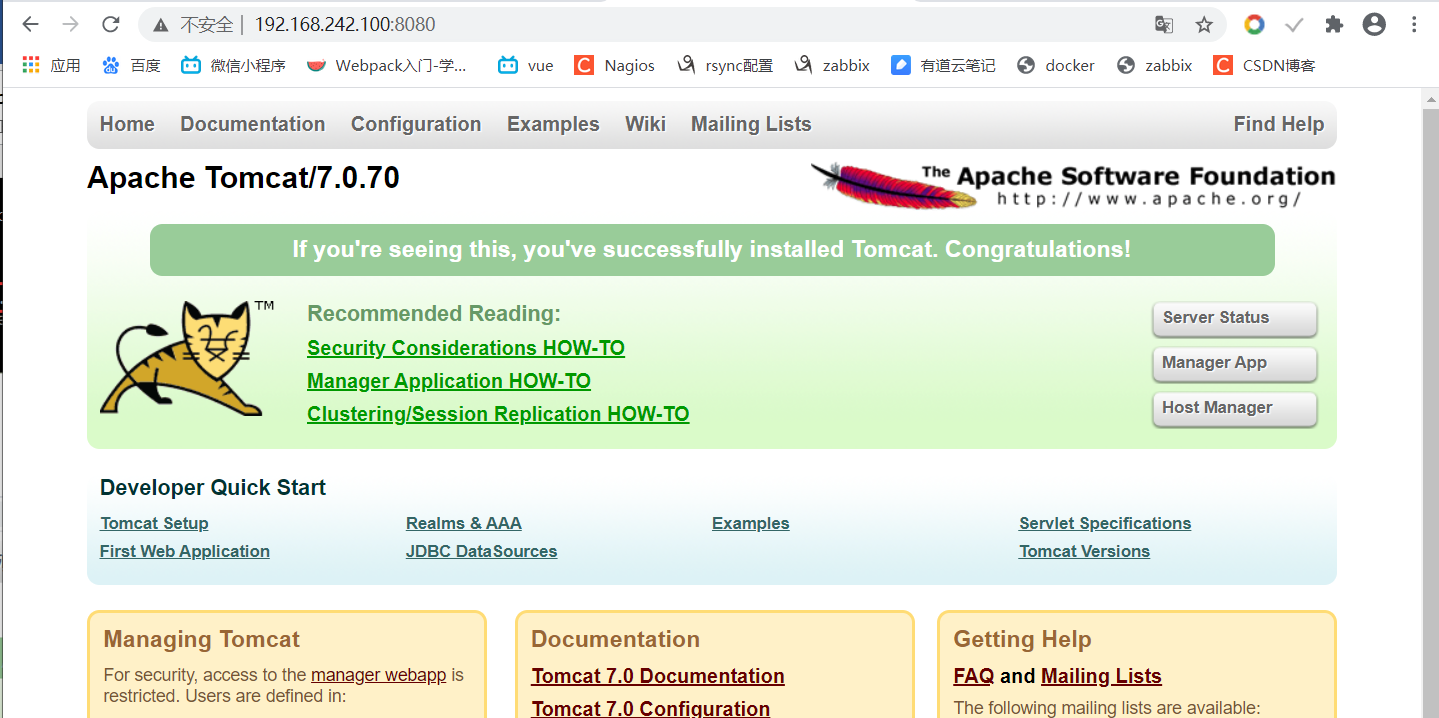Open the Examples navigation item
The image size is (1439, 718).
tap(553, 124)
